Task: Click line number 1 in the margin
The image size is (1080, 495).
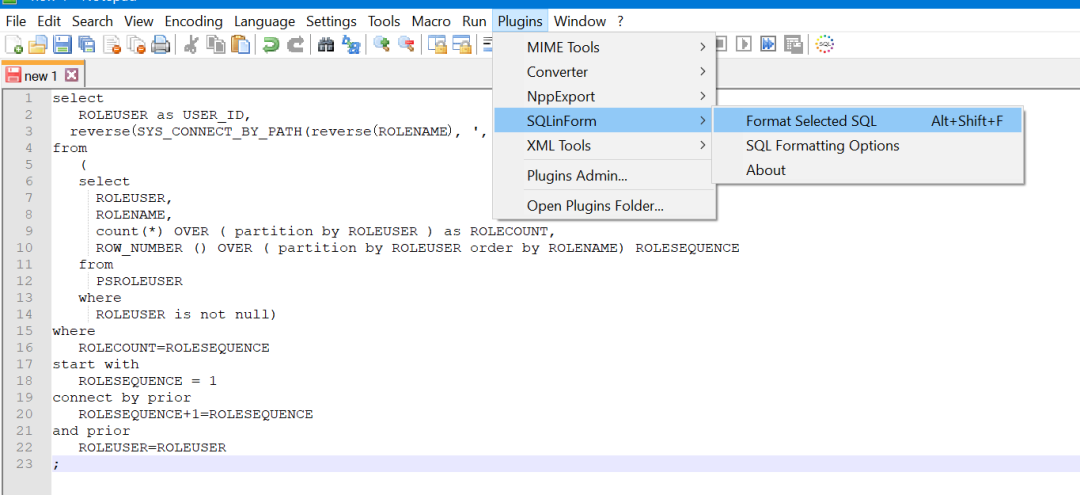Action: (28, 98)
